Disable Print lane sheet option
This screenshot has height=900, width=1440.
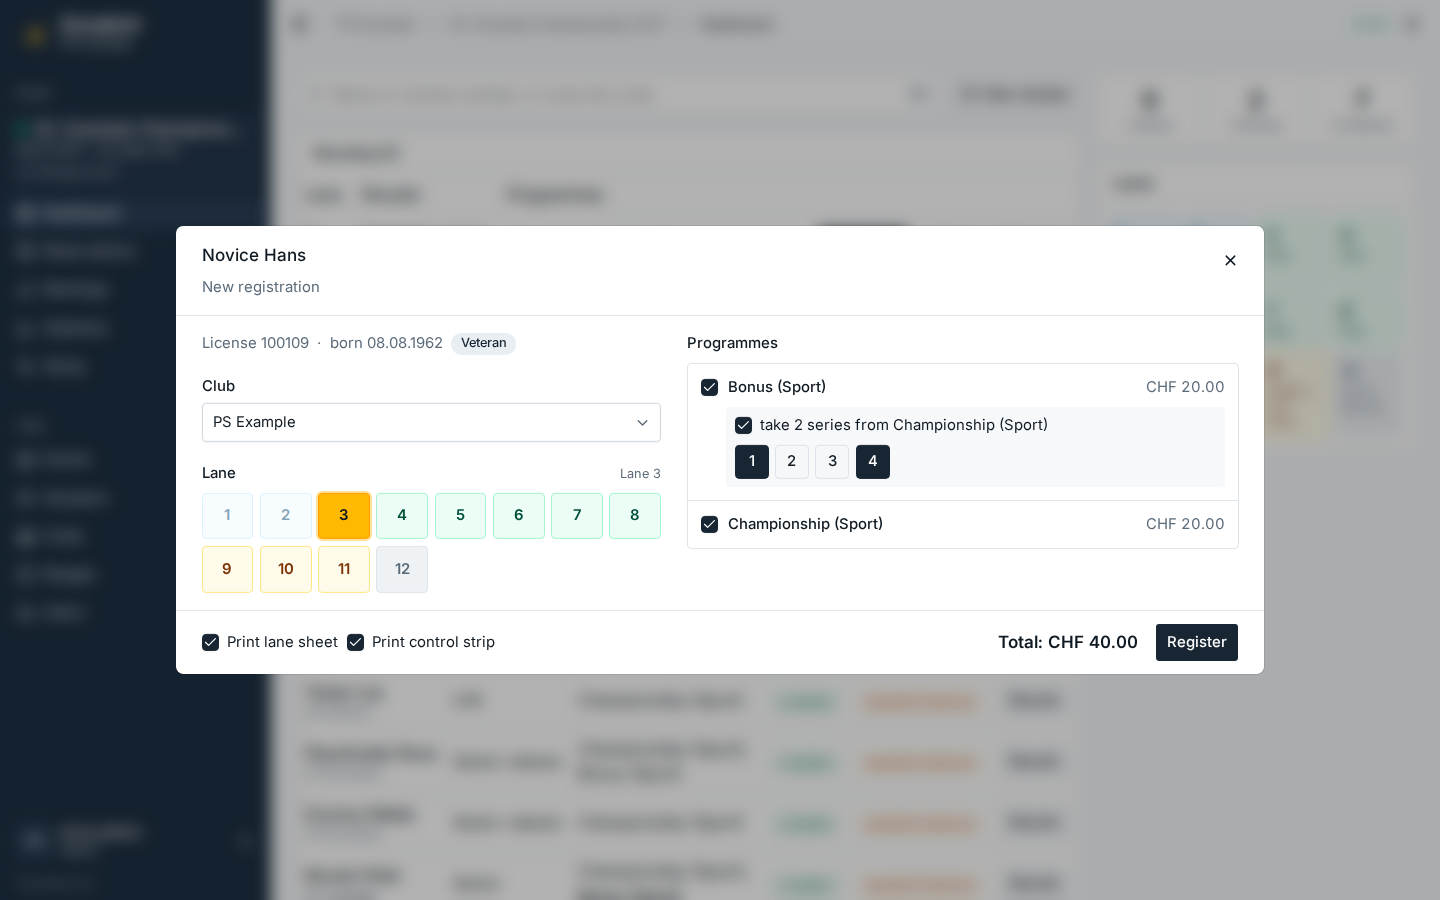tap(211, 642)
